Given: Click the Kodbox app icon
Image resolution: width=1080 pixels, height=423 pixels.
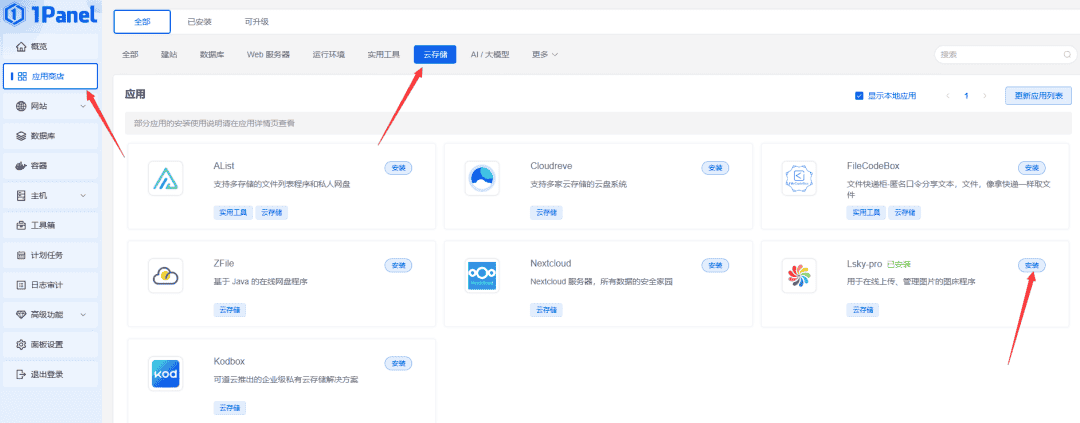Looking at the screenshot, I should point(166,373).
